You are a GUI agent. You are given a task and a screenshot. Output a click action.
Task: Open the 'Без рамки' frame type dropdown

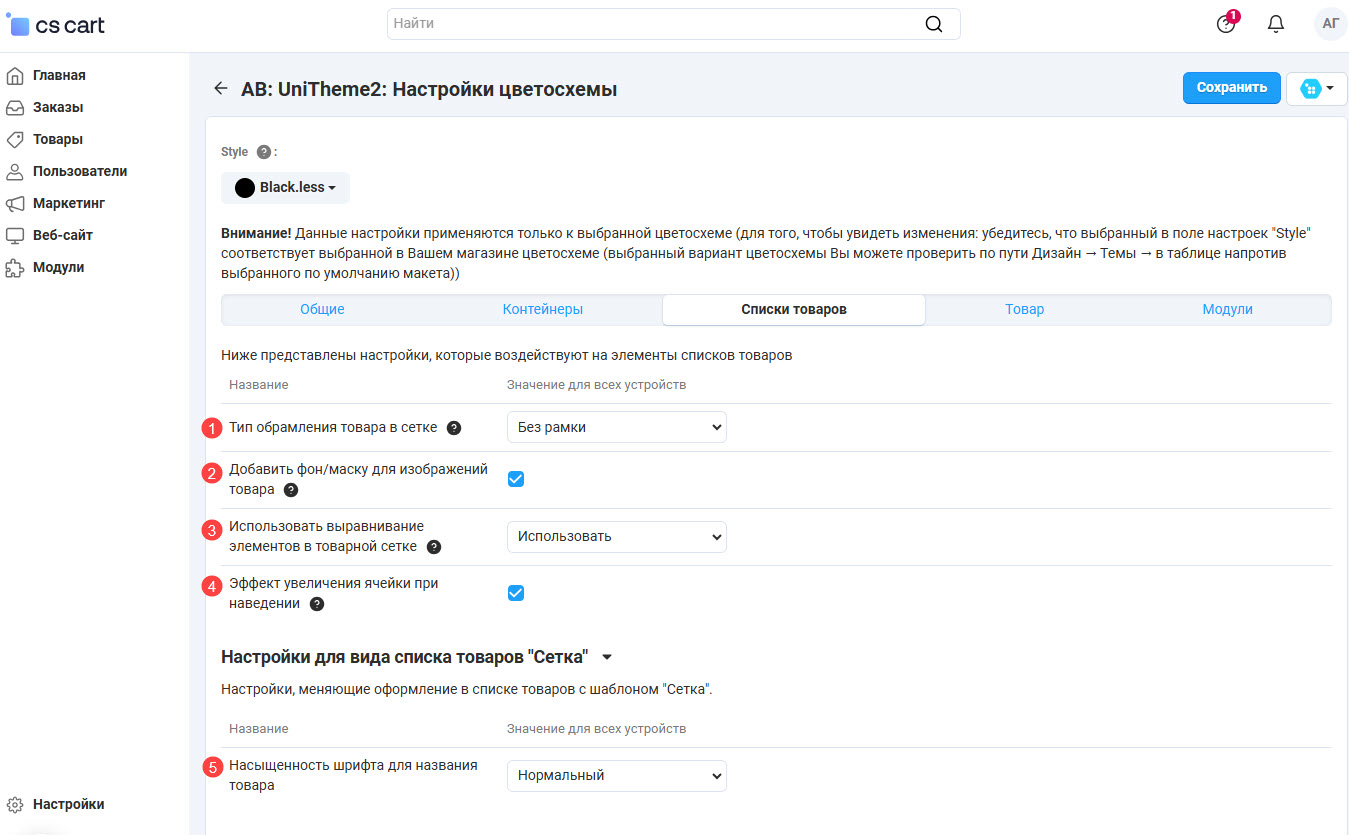616,427
